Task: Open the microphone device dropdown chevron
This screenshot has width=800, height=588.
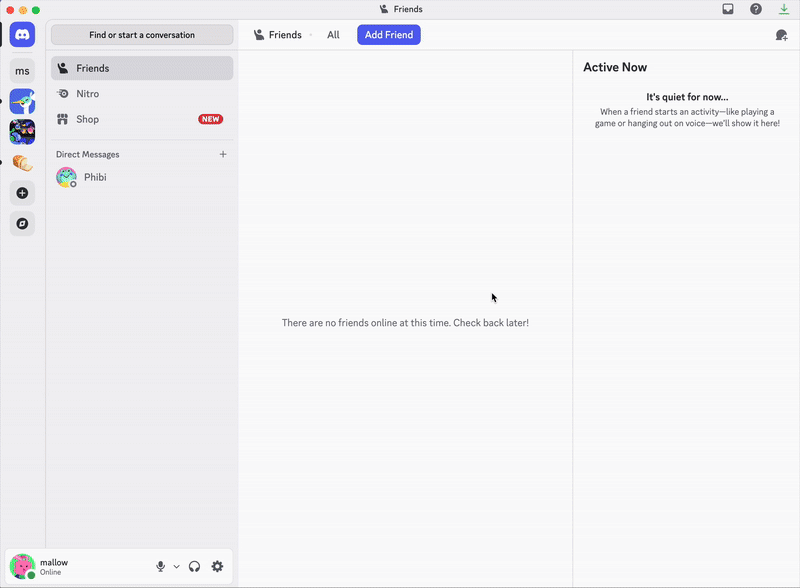Action: pyautogui.click(x=176, y=566)
